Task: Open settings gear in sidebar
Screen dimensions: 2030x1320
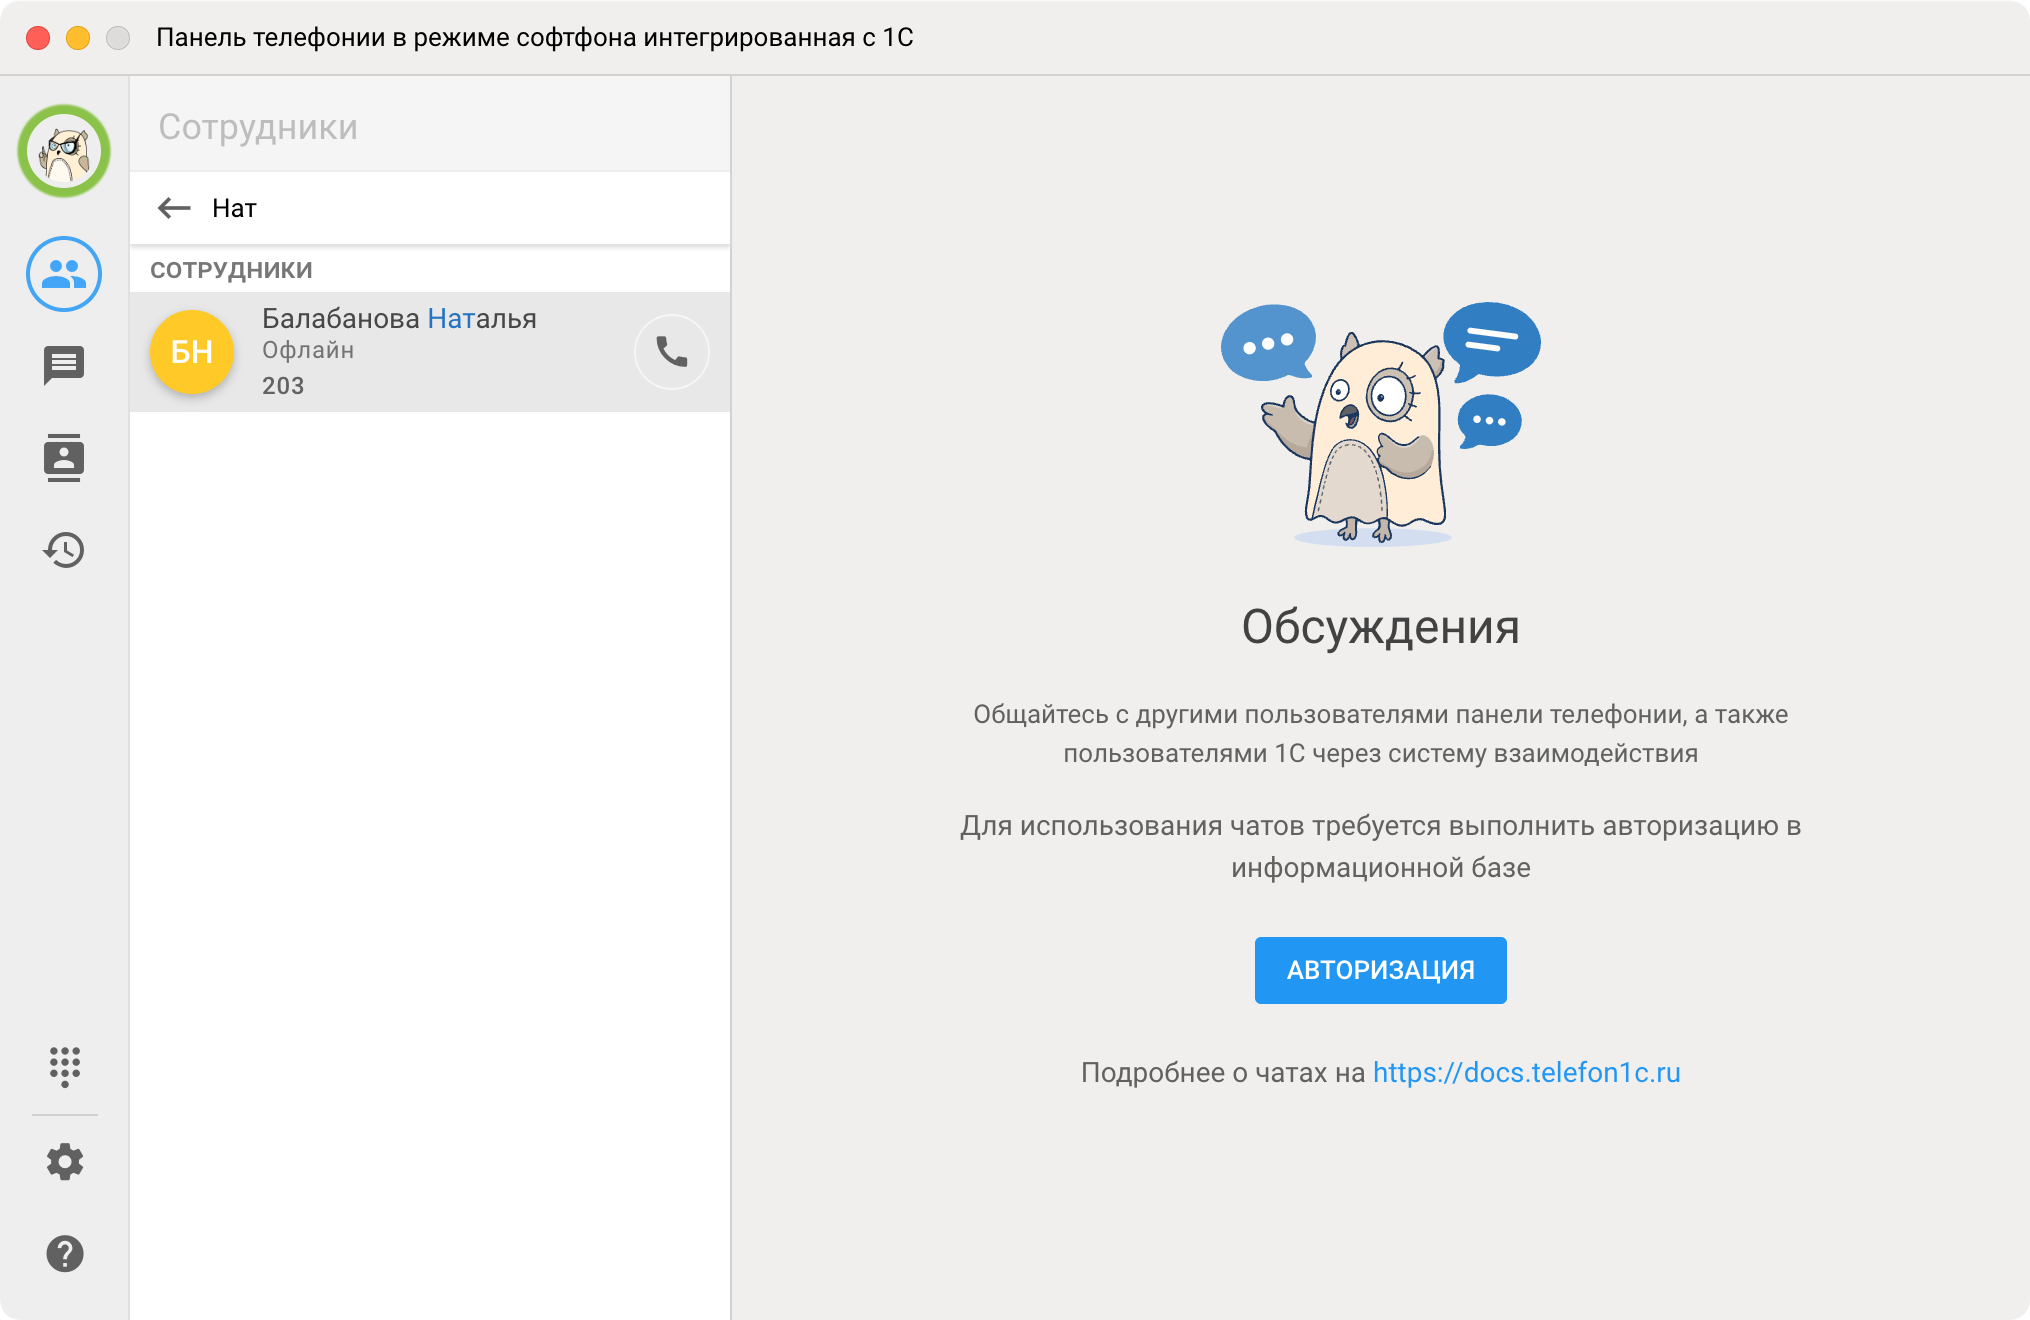Action: tap(64, 1162)
